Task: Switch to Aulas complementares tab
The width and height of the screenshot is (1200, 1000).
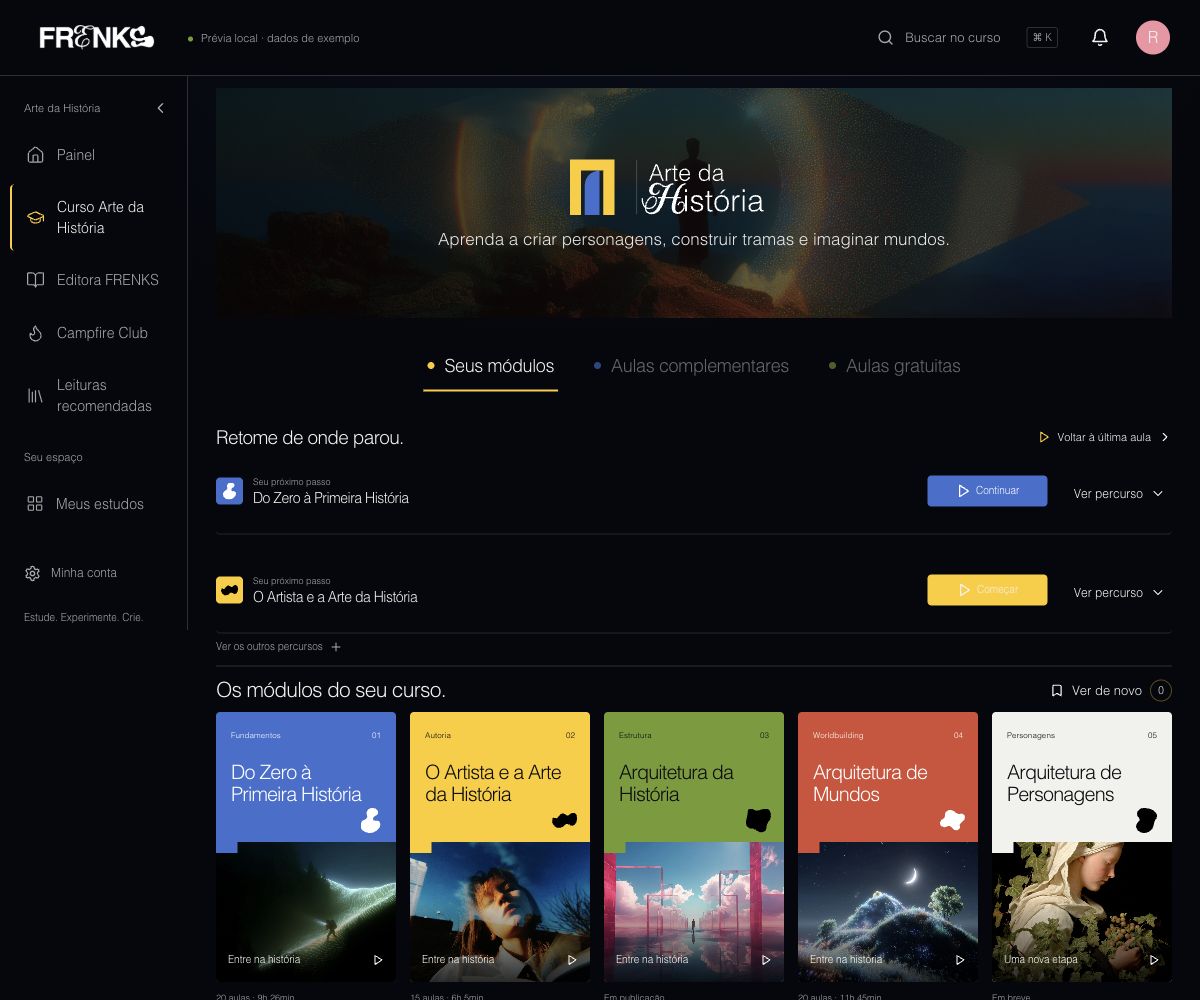Action: (691, 367)
